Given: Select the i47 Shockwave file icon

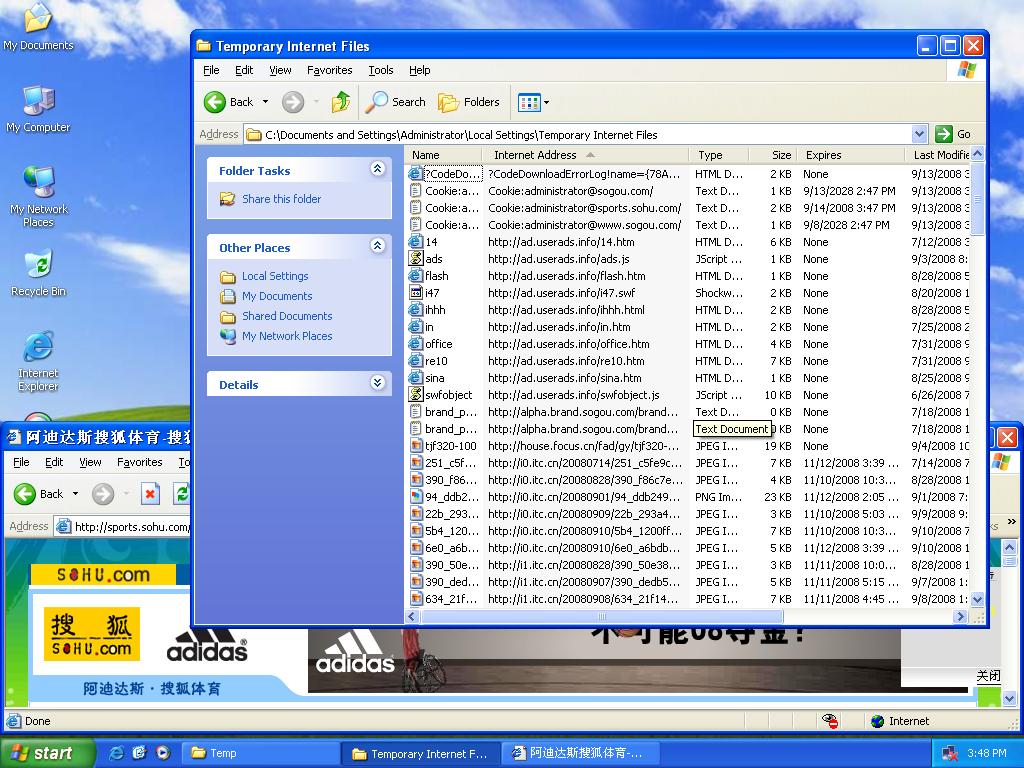Looking at the screenshot, I should pos(416,293).
